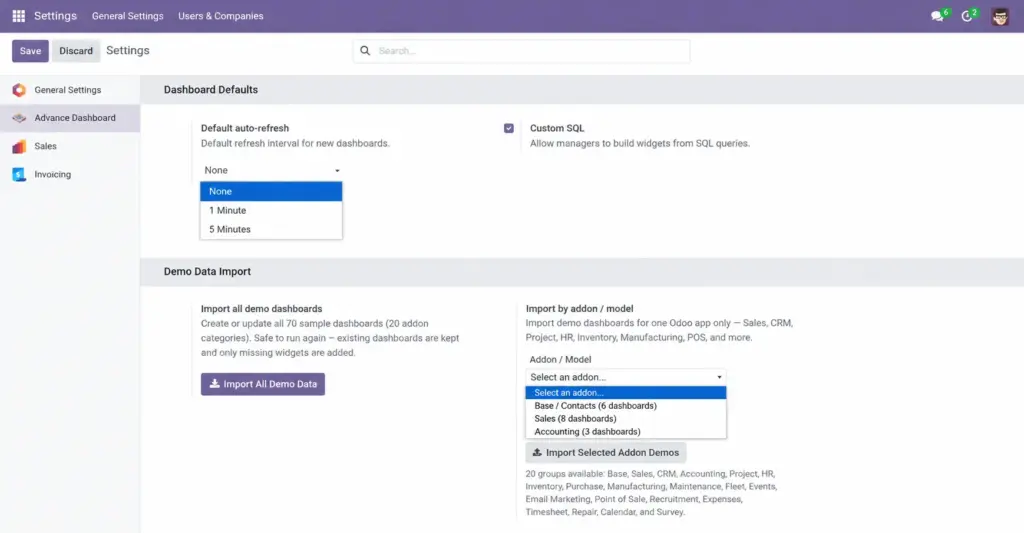Click Import Selected Addon Demos button
Image resolution: width=1024 pixels, height=533 pixels.
click(605, 453)
